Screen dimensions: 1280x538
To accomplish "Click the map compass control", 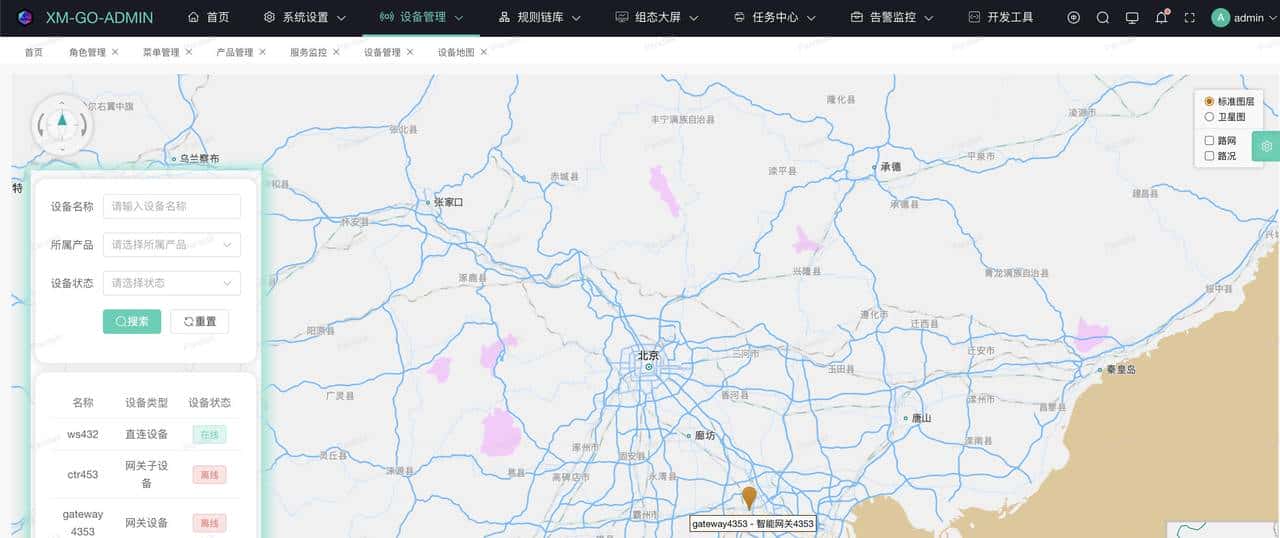I will [62, 125].
